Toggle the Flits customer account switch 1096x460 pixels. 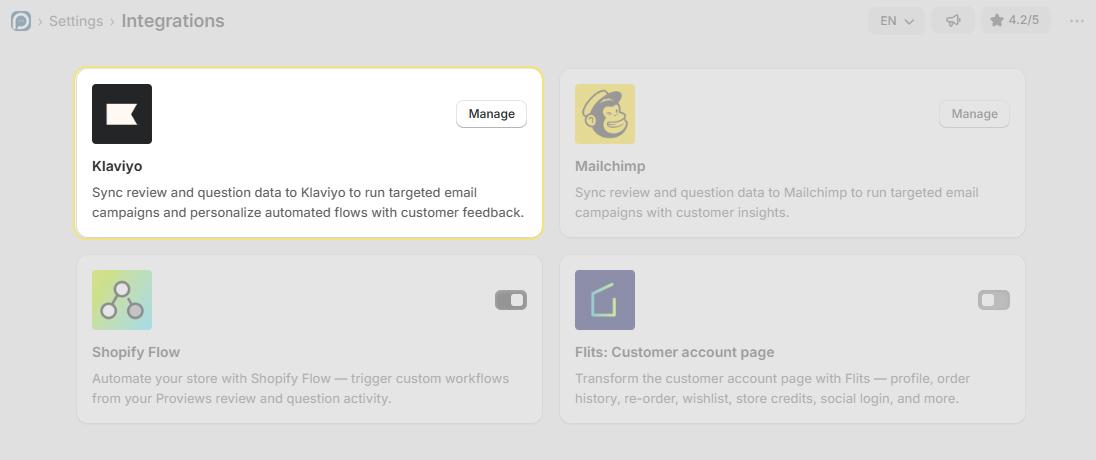[x=994, y=300]
